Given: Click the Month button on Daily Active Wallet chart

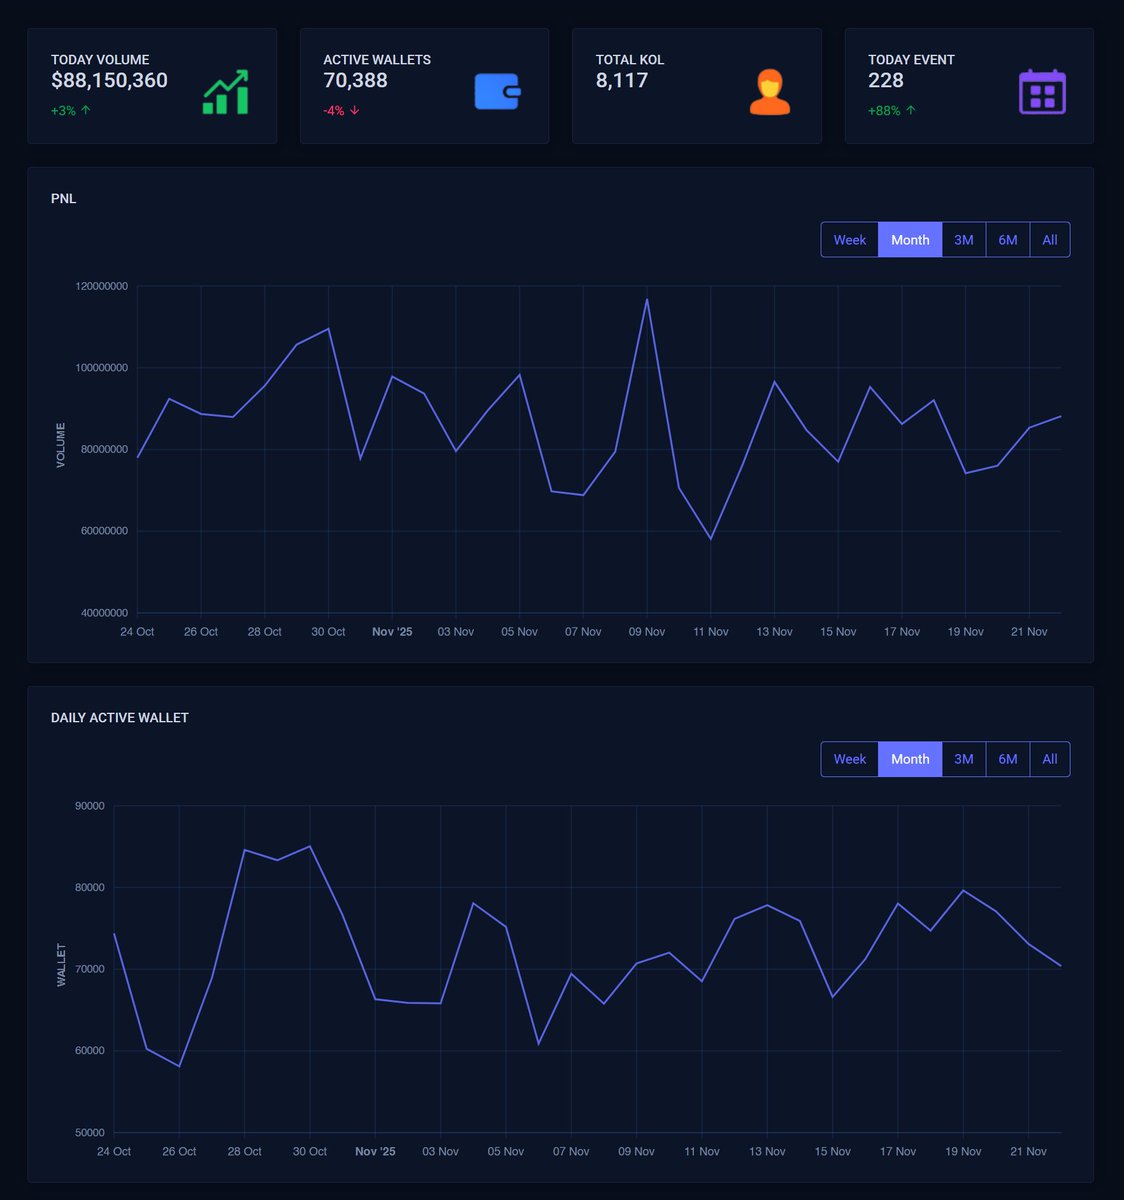Looking at the screenshot, I should pos(909,759).
